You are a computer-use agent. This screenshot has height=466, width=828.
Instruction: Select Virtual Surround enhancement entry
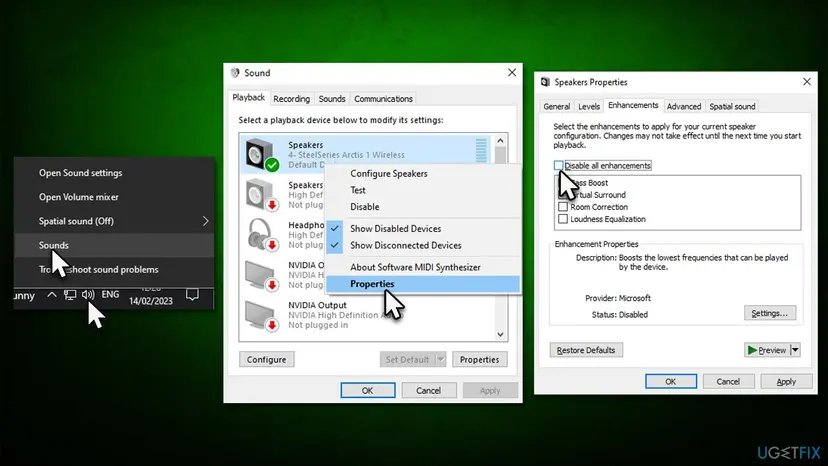tap(598, 195)
